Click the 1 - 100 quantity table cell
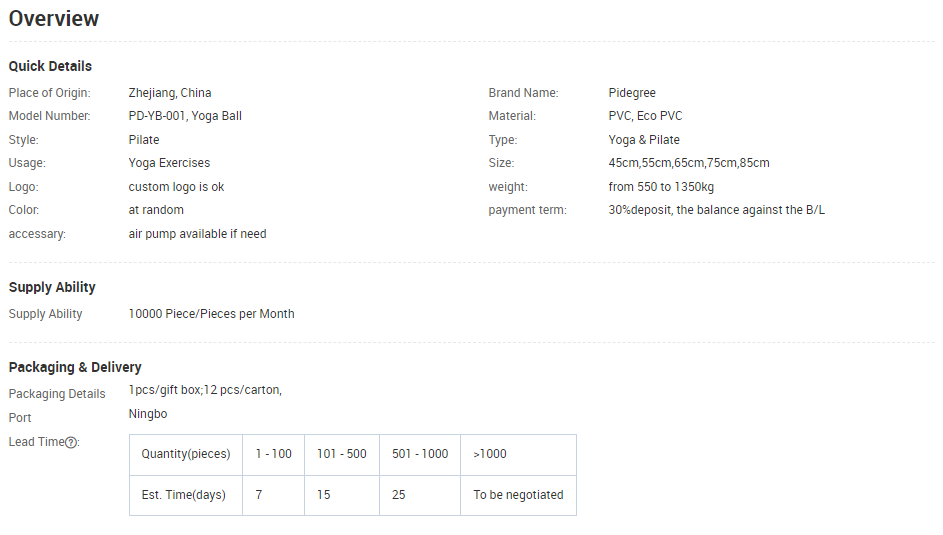The image size is (943, 535). click(x=273, y=454)
